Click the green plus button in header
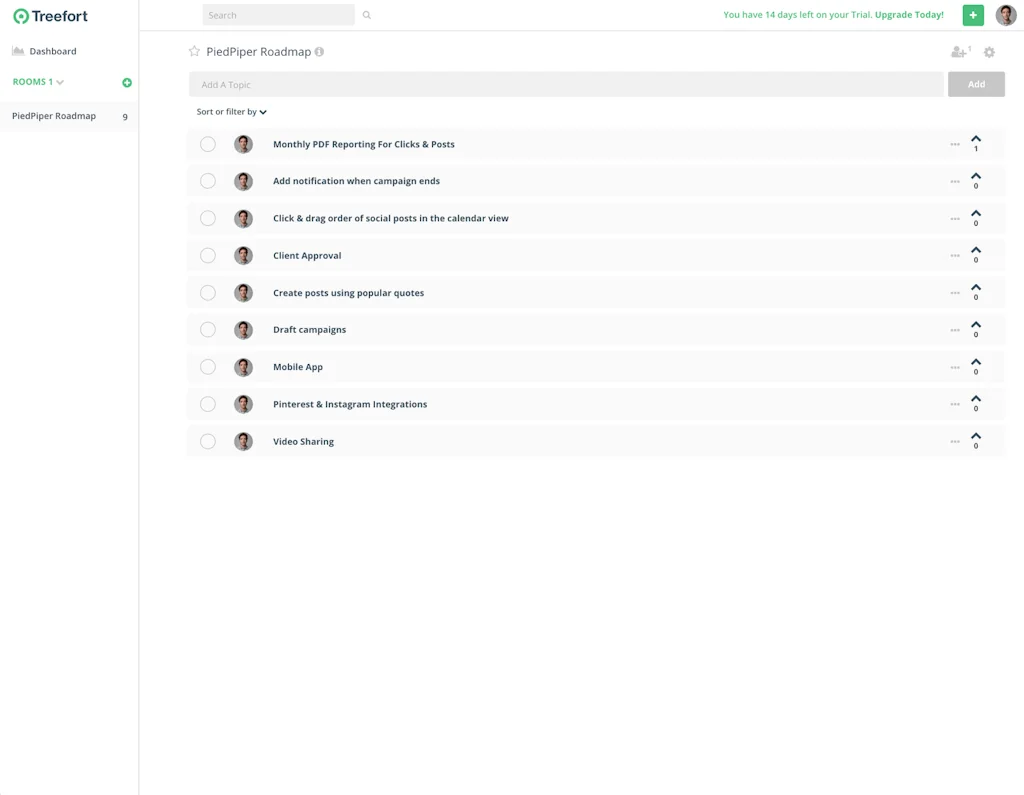Viewport: 1024px width, 795px height. [972, 15]
